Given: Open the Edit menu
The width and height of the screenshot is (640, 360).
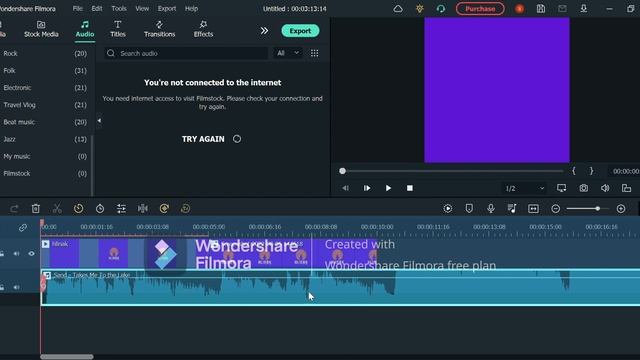Looking at the screenshot, I should point(97,9).
